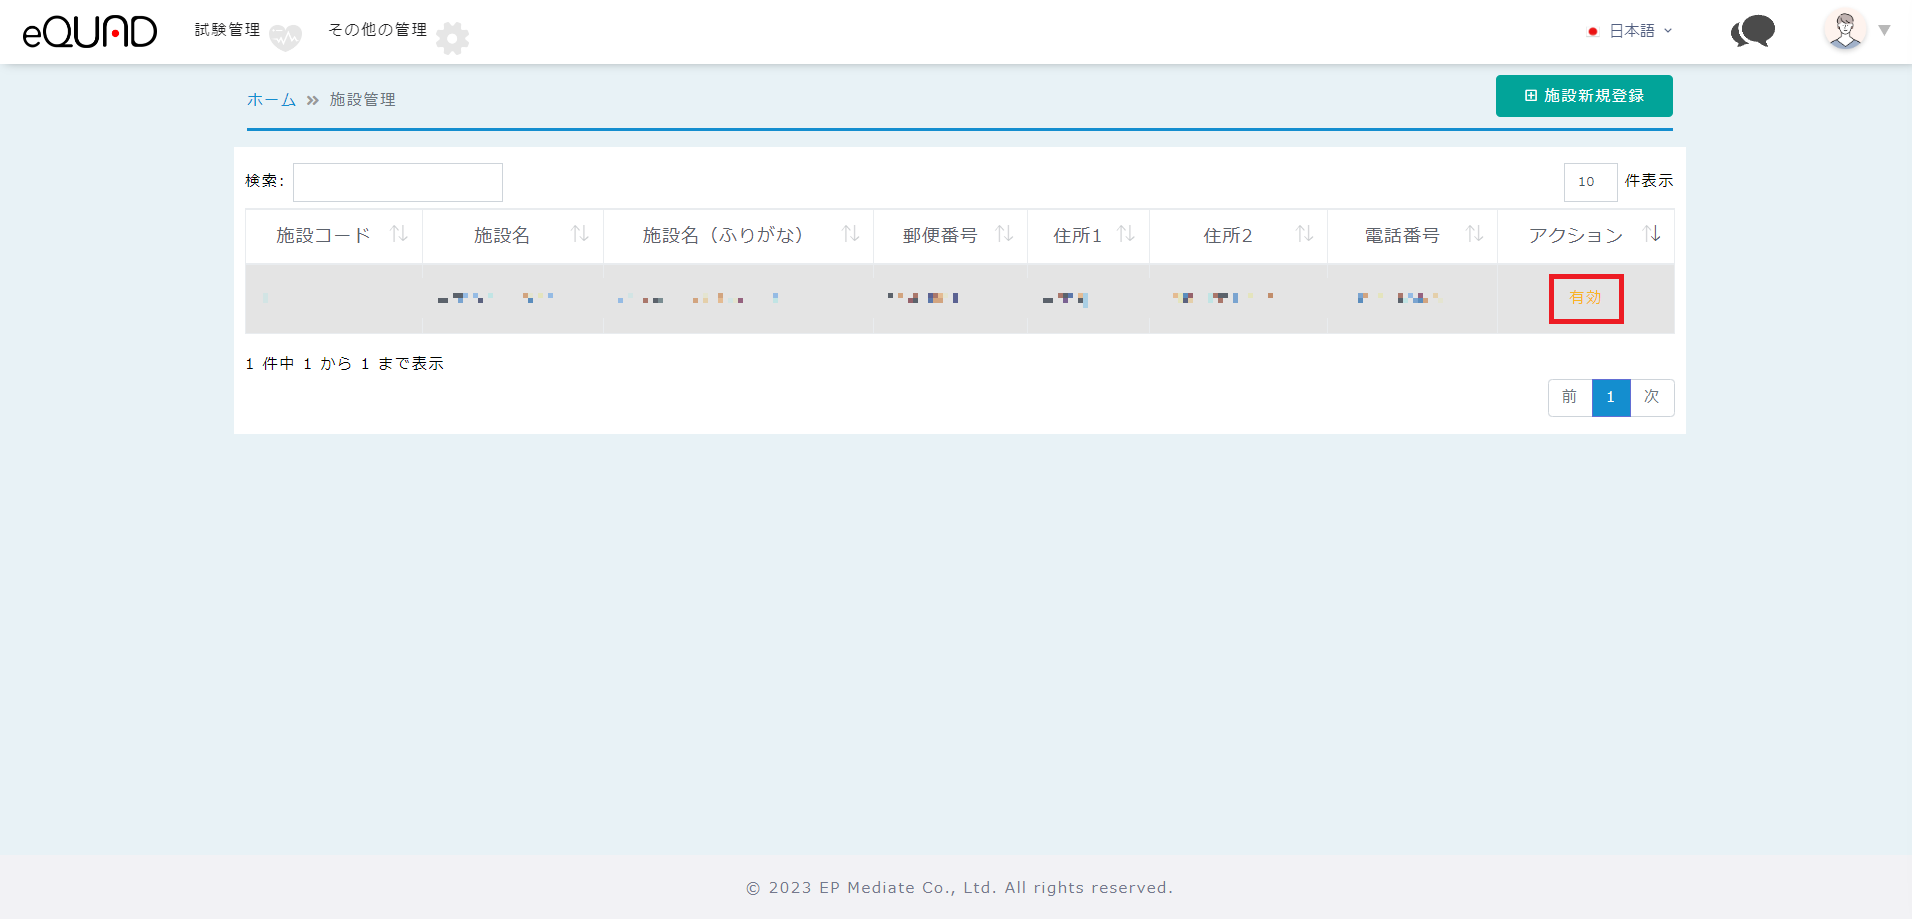Image resolution: width=1912 pixels, height=919 pixels.
Task: Click the gear icon beside その他の管理
Action: 453,38
